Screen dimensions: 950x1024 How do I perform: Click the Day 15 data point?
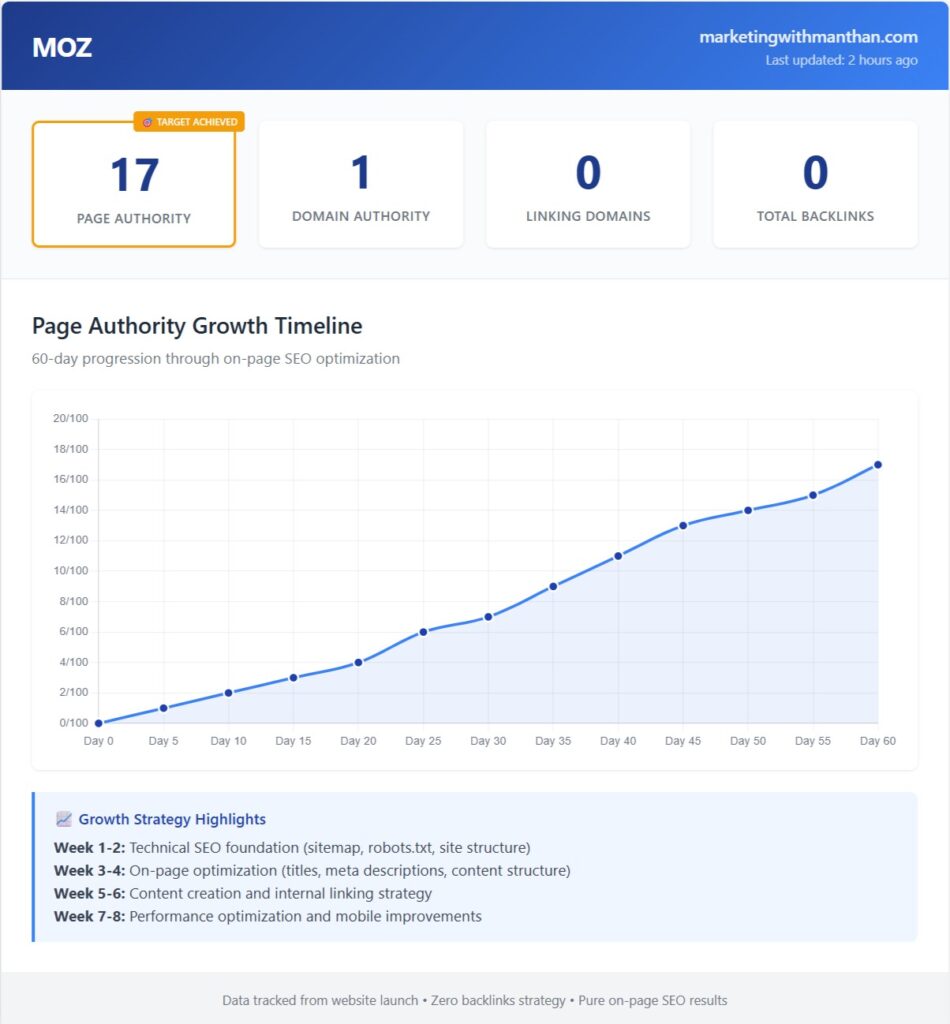pyautogui.click(x=293, y=678)
